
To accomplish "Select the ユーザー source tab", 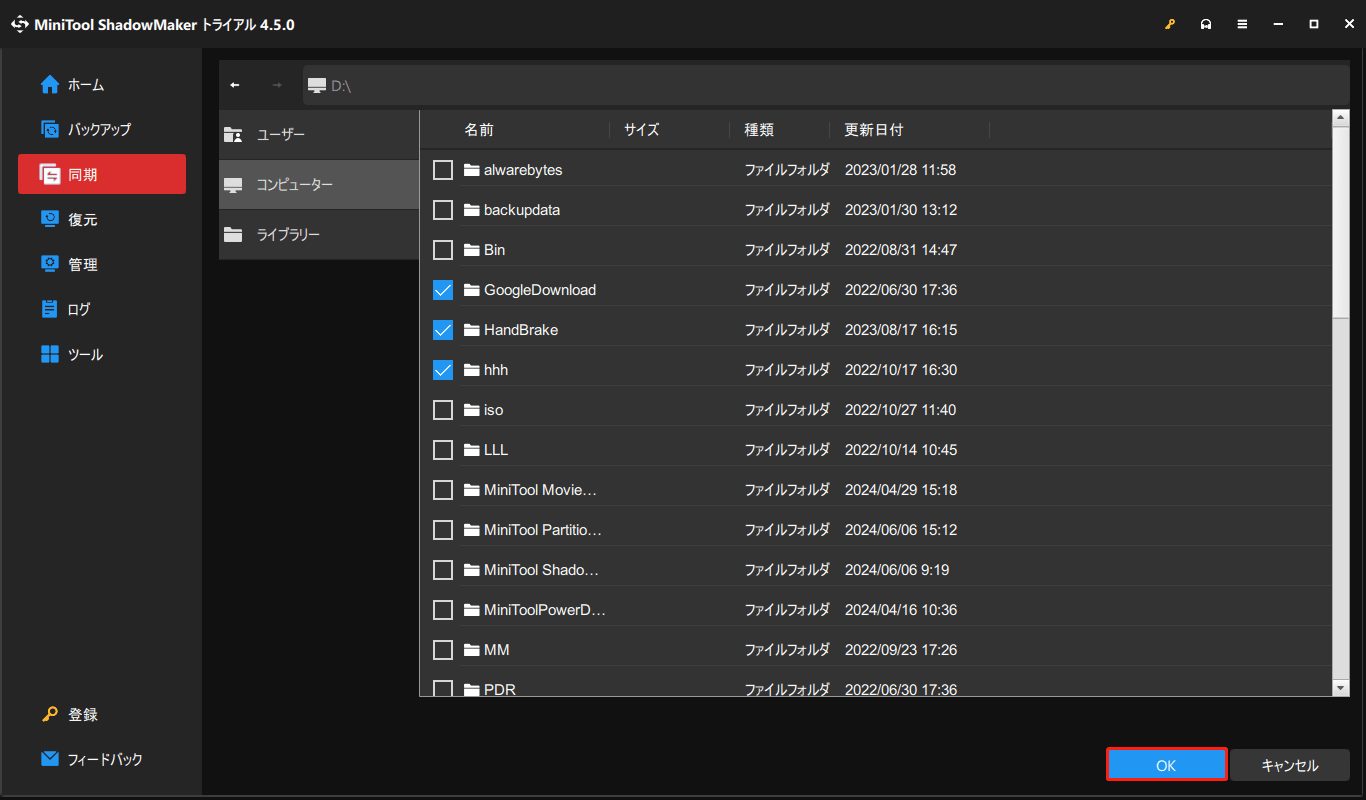I will coord(319,135).
